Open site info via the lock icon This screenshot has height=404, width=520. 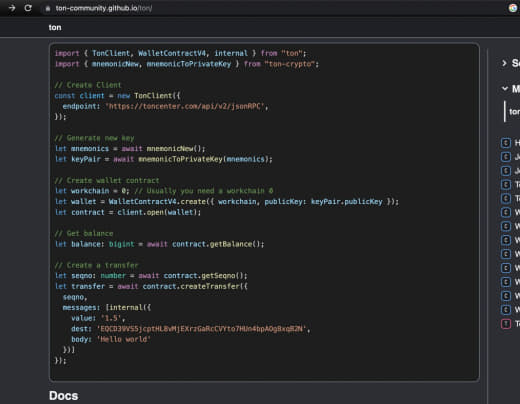[x=48, y=9]
